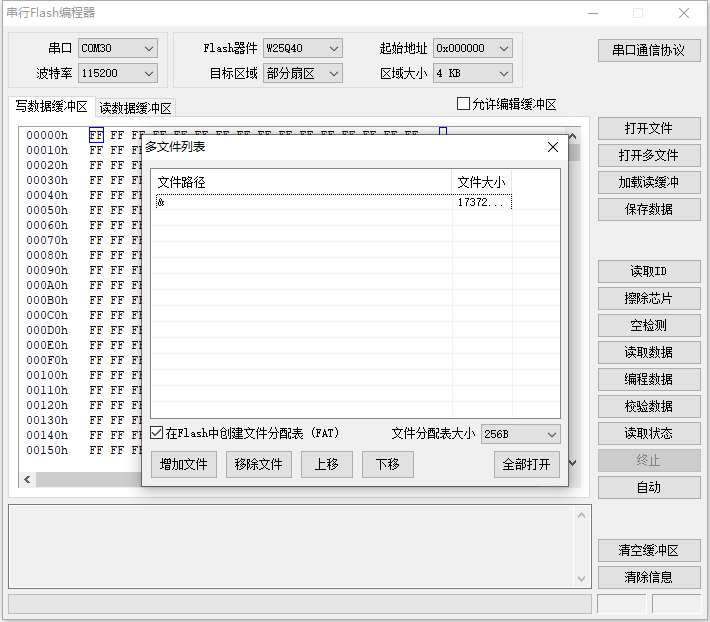Click the 下移 button
Viewport: 710px width, 622px height.
[x=387, y=465]
